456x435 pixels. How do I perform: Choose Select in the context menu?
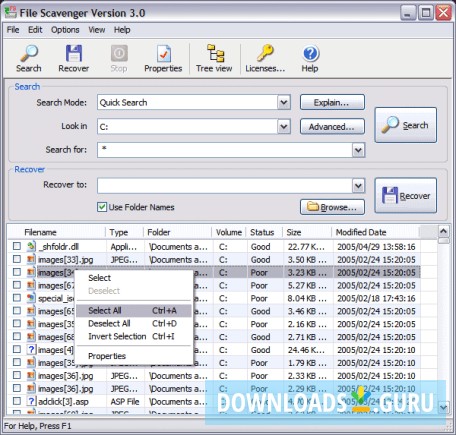[x=134, y=278]
